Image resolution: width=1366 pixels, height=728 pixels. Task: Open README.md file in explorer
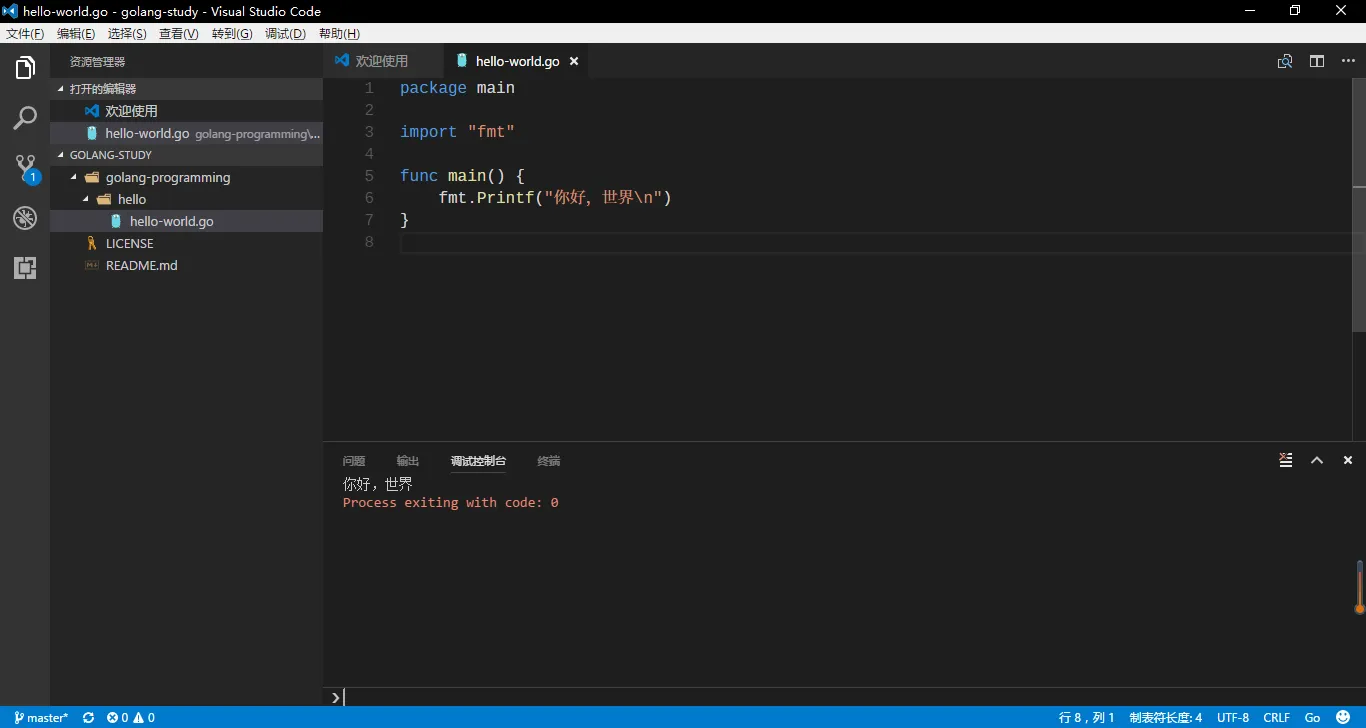tap(187, 265)
